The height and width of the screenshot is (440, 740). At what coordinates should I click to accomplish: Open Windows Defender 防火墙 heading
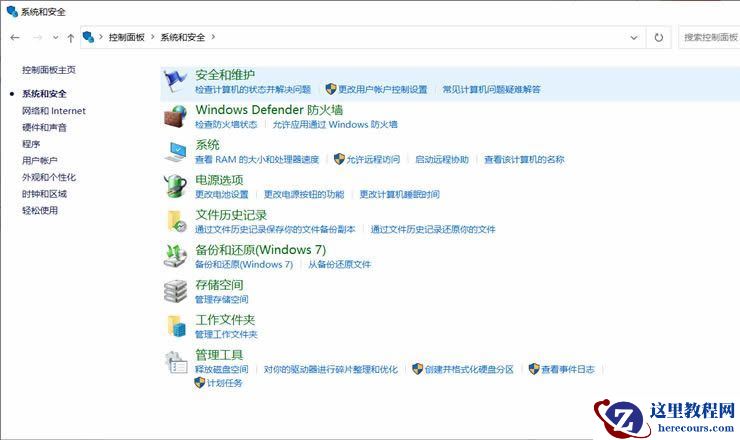(269, 110)
